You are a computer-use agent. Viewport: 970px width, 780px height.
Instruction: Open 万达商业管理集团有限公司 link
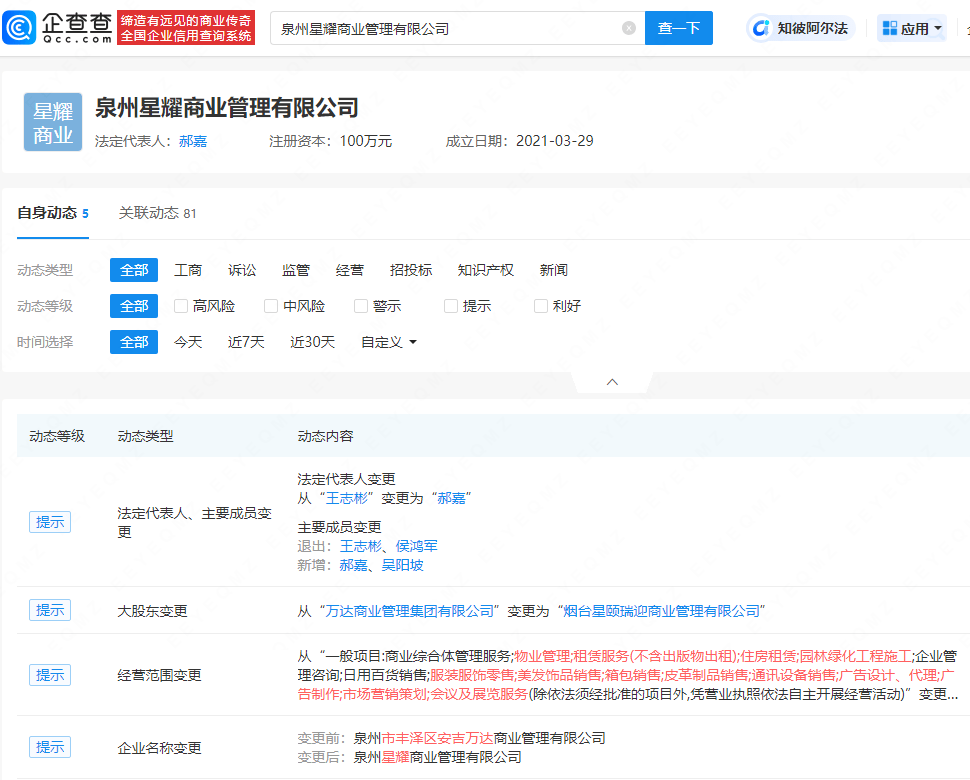[410, 611]
